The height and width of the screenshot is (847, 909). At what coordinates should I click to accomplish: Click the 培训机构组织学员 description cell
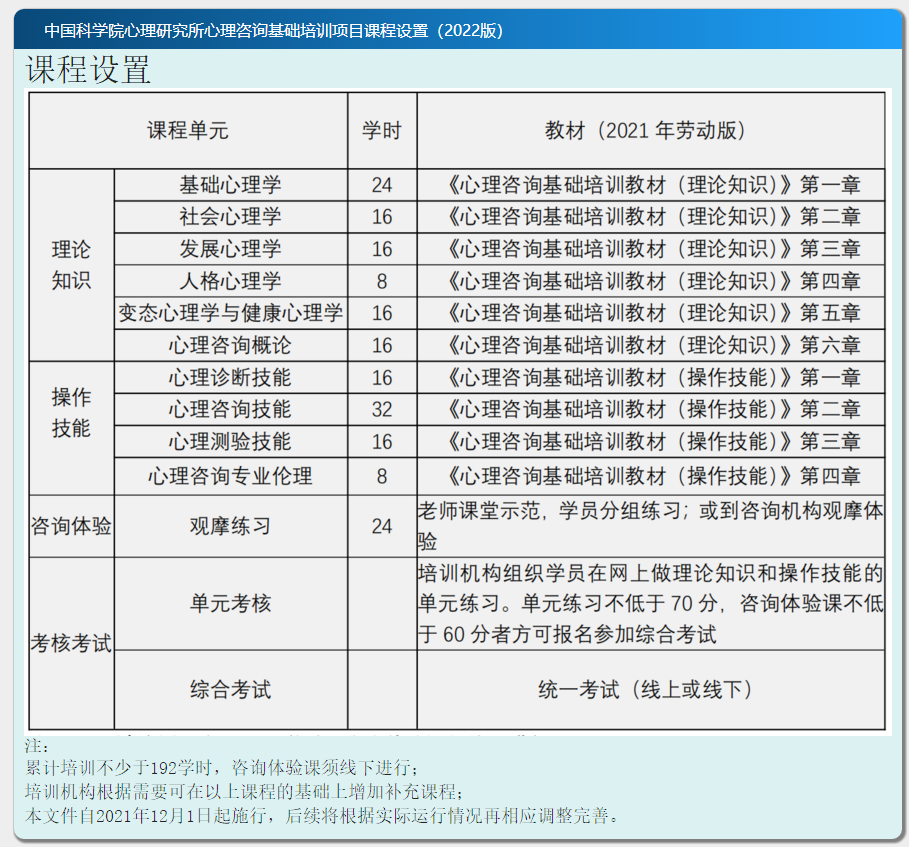tap(650, 604)
